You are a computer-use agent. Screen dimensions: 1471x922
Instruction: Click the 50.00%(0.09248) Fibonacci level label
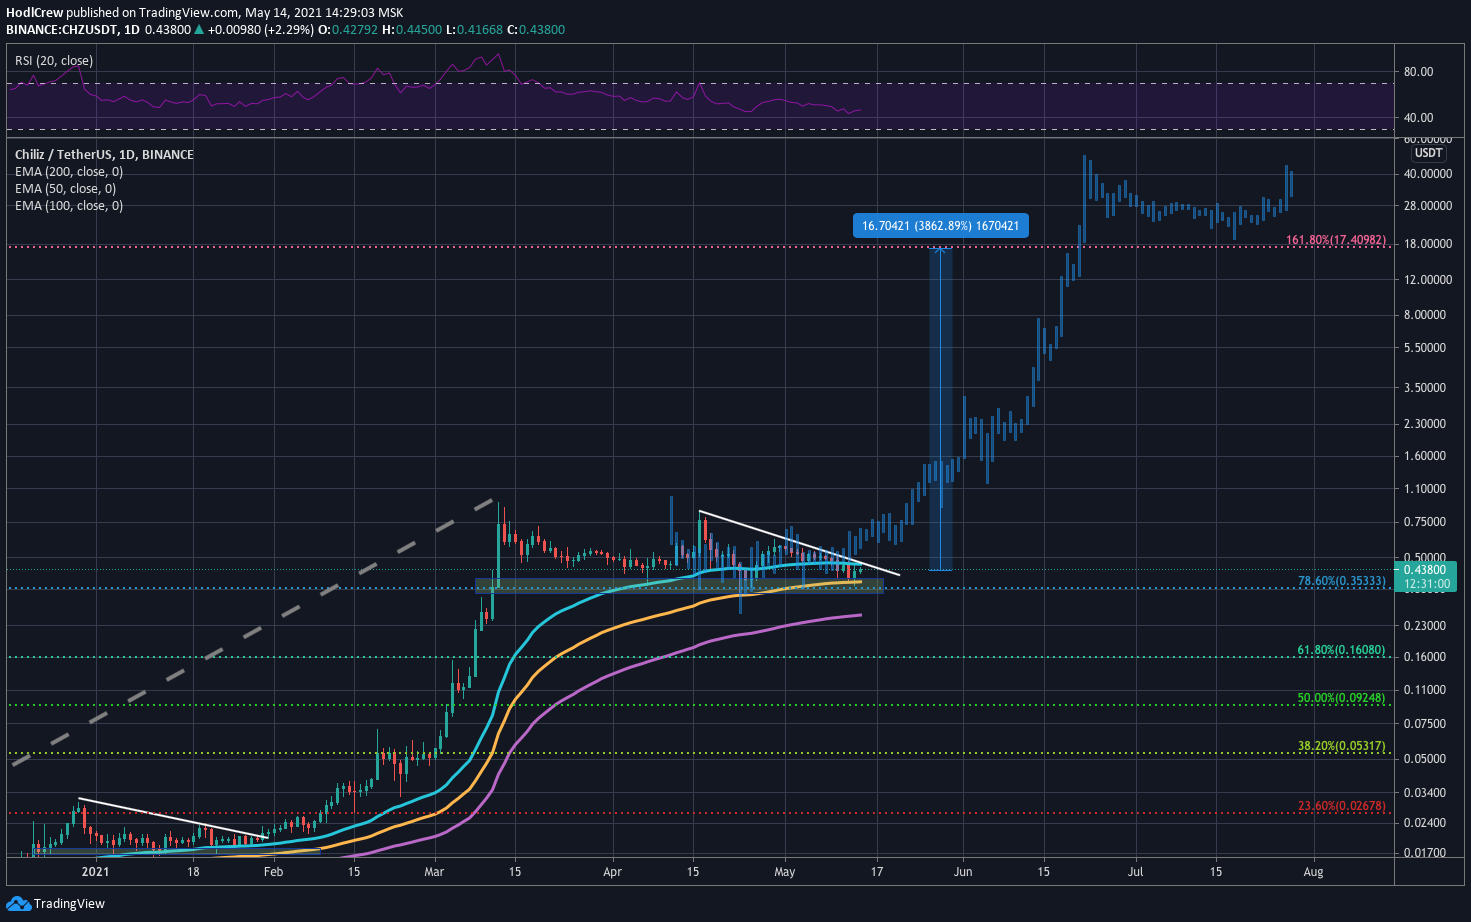(1341, 698)
